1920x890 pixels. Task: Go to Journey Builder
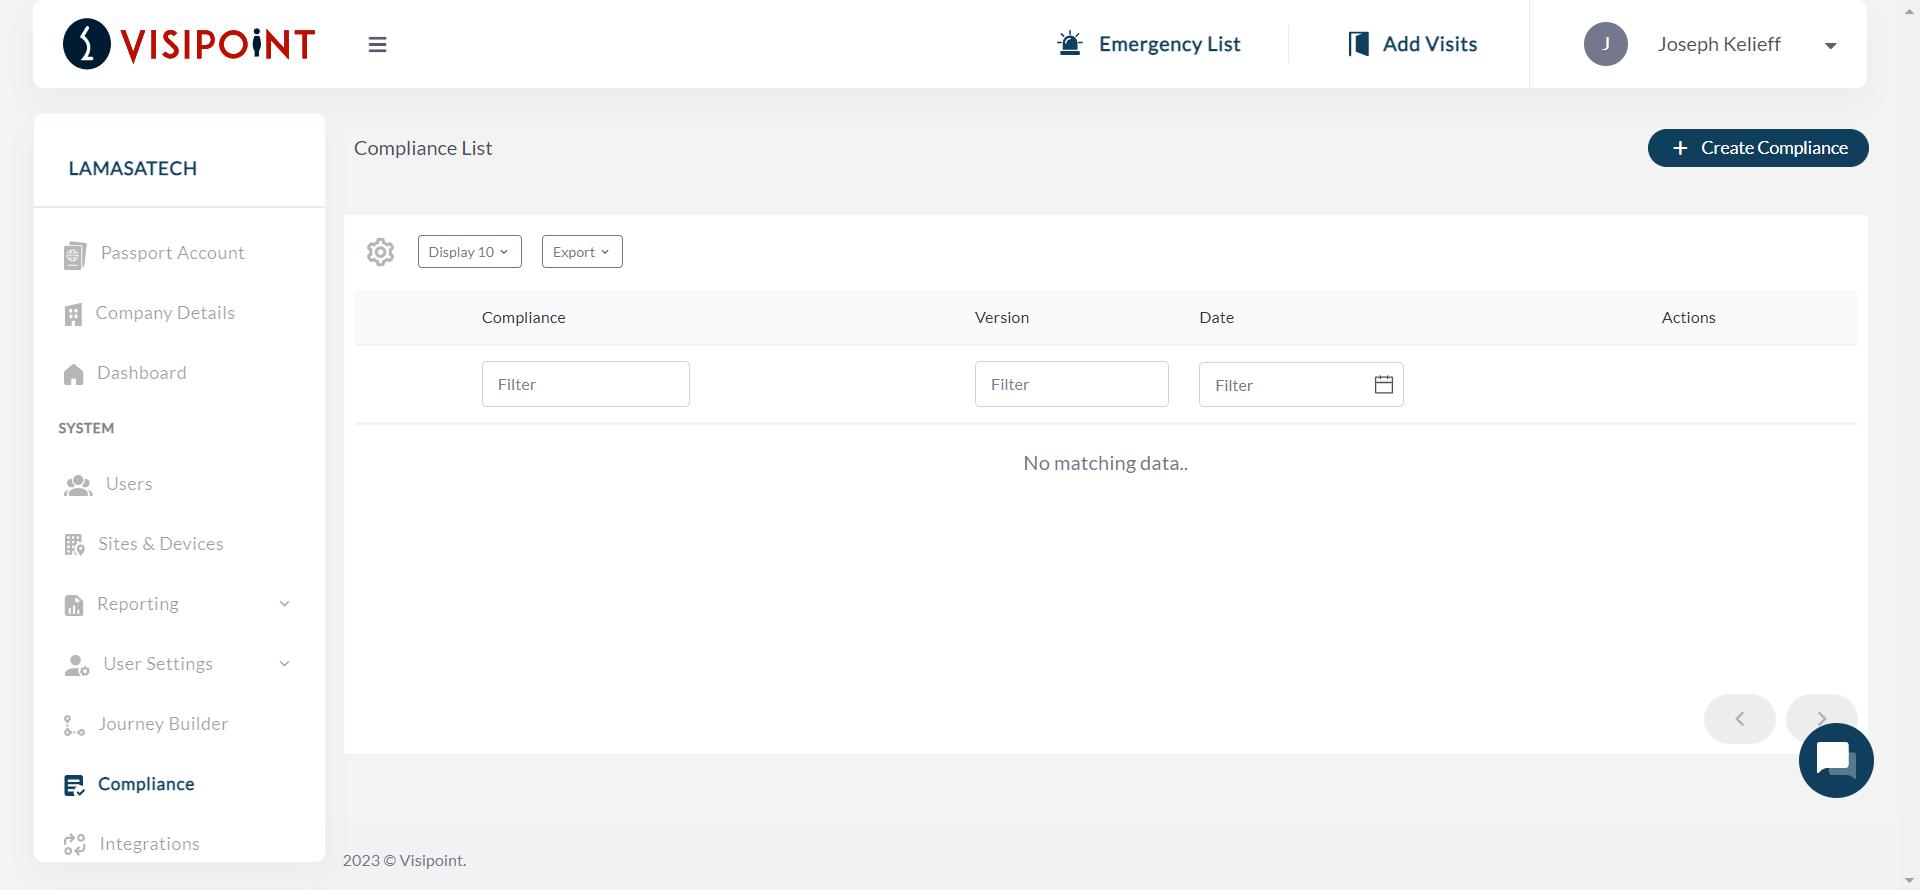tap(163, 724)
